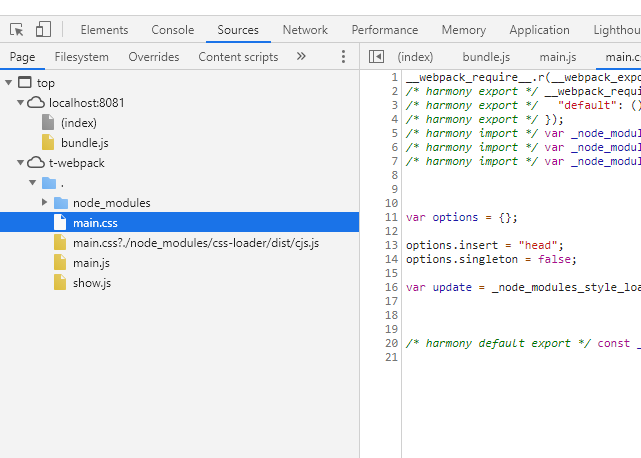Viewport: 641px width, 458px height.
Task: Open the Overrides navigator tab
Action: pyautogui.click(x=154, y=57)
